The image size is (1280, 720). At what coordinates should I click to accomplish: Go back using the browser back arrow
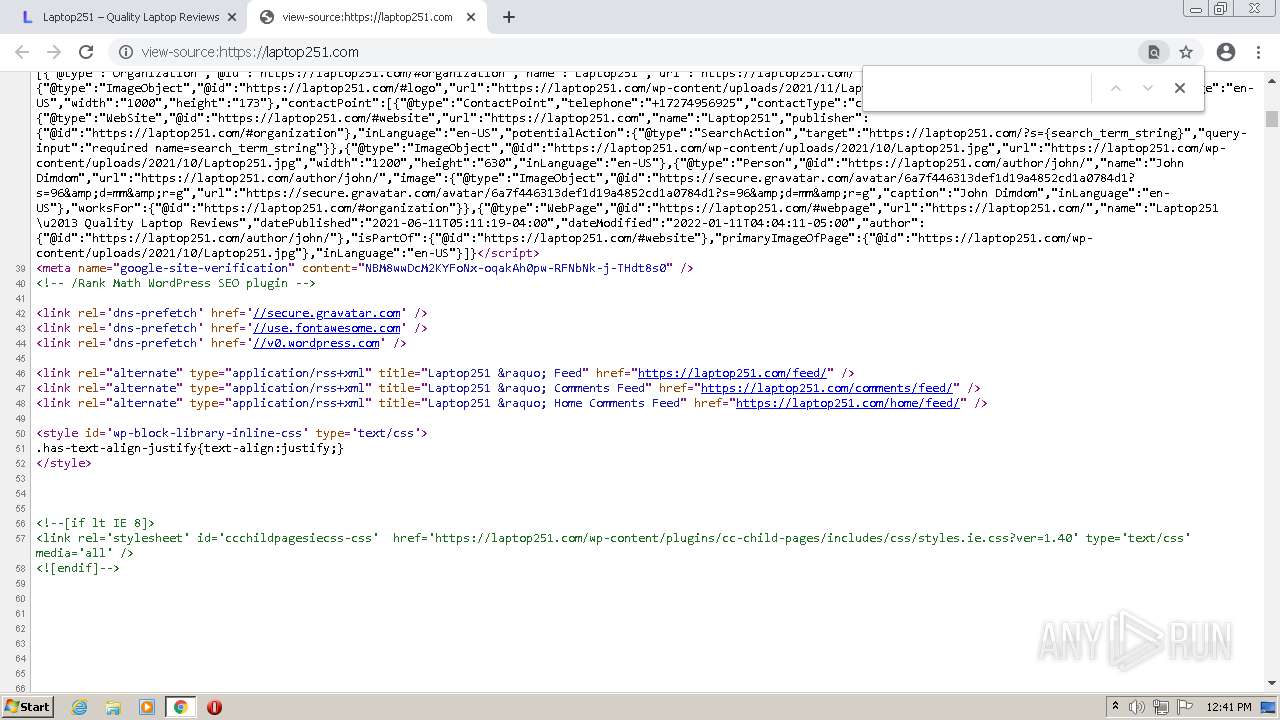(22, 52)
